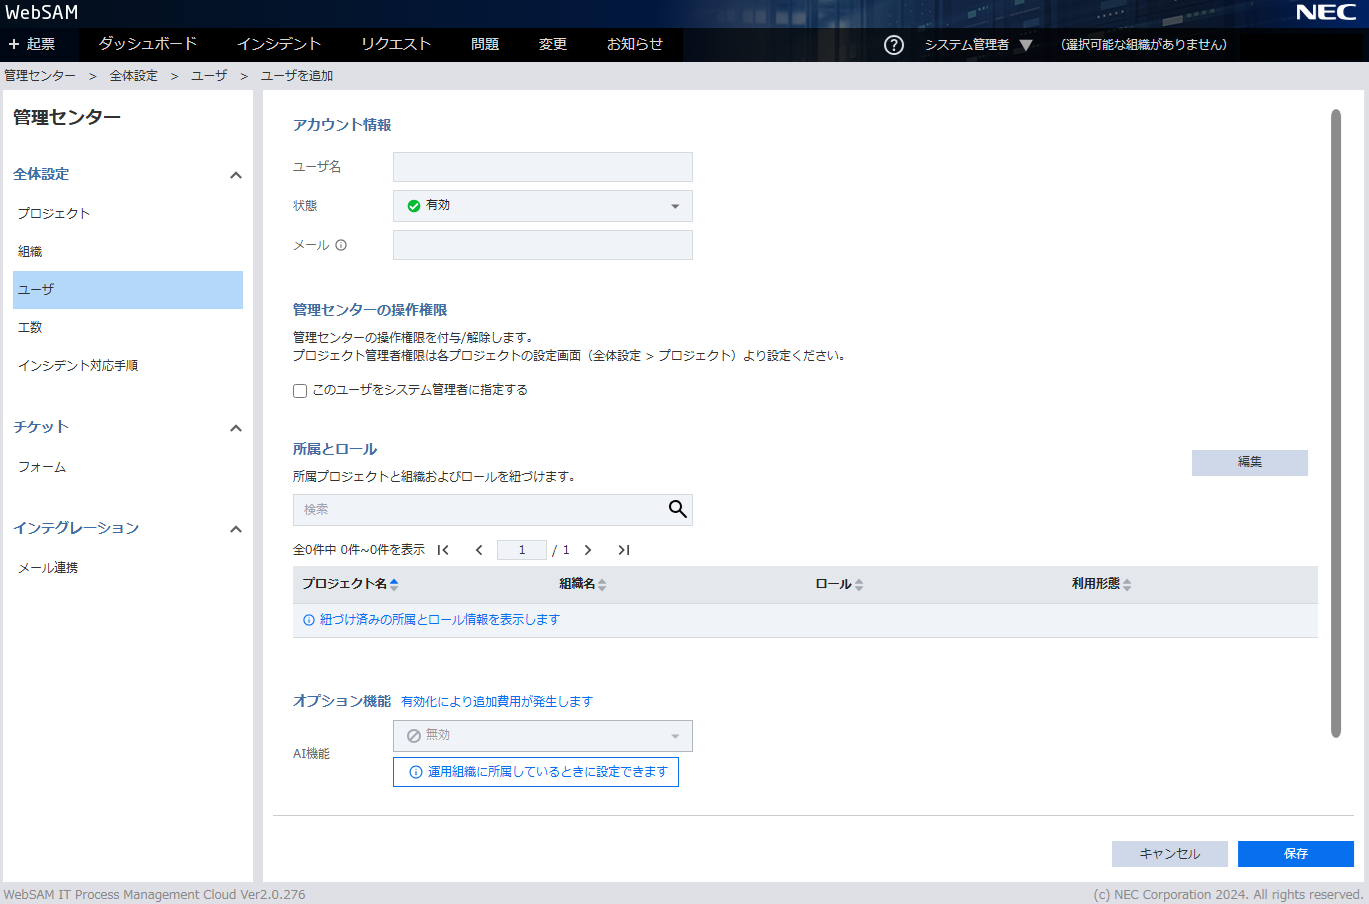Screen dimensions: 1369x904
Task: Click the WebSAM title logo
Action: tap(42, 12)
